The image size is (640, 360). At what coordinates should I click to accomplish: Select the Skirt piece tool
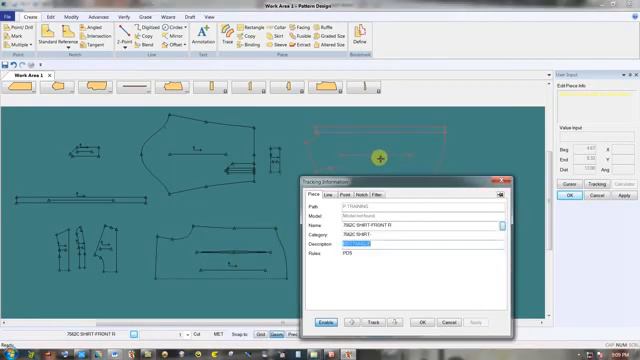click(x=275, y=36)
